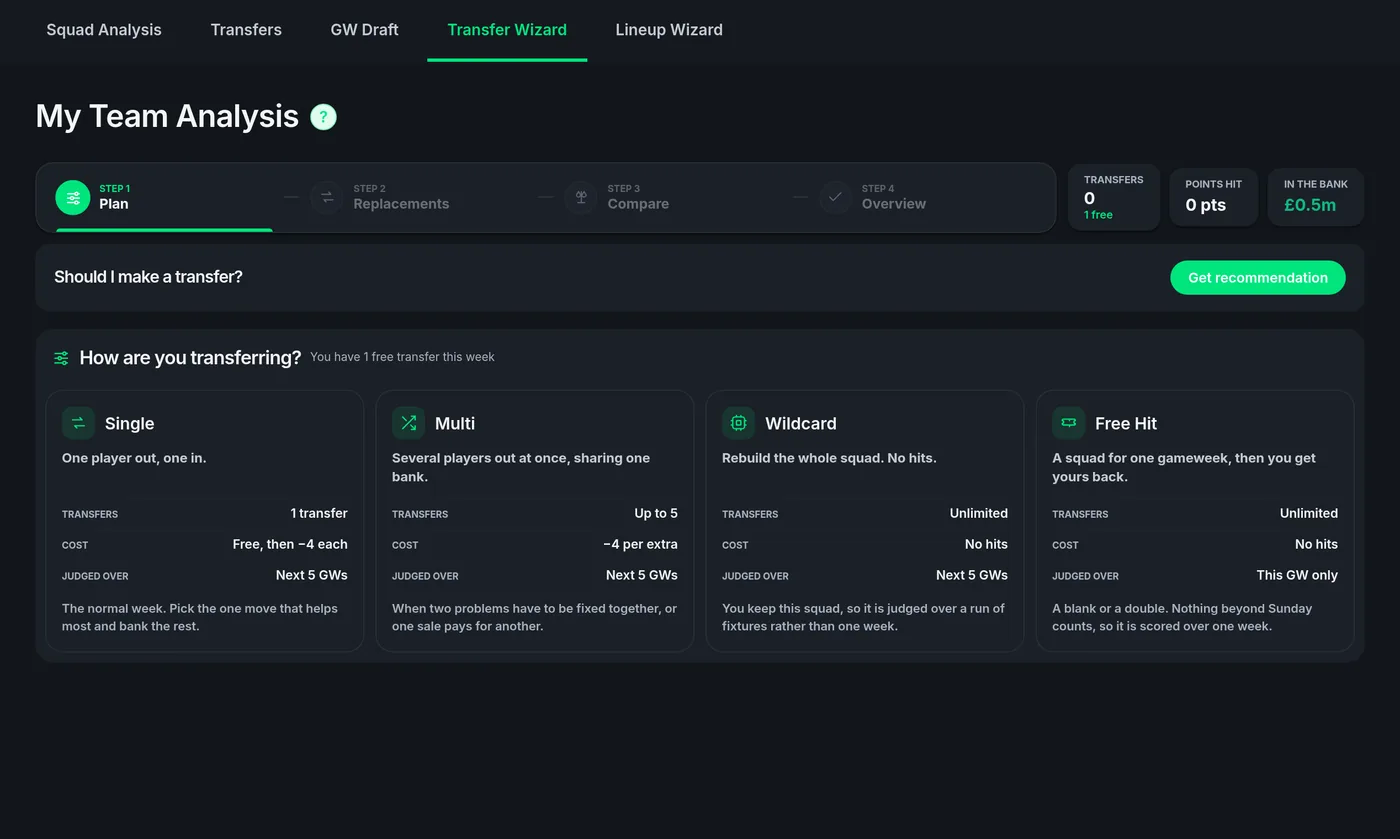The width and height of the screenshot is (1400, 839).
Task: Click the '−4 per extra' cost value
Action: [640, 544]
